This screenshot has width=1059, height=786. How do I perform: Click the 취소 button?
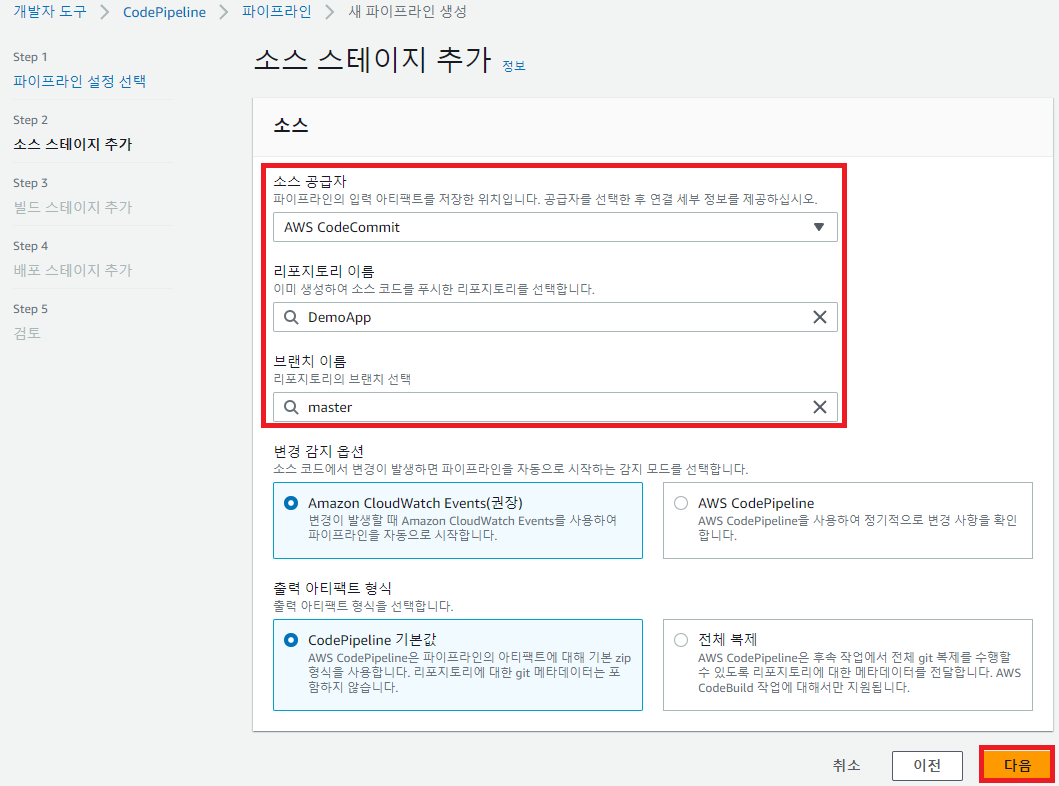tap(846, 765)
